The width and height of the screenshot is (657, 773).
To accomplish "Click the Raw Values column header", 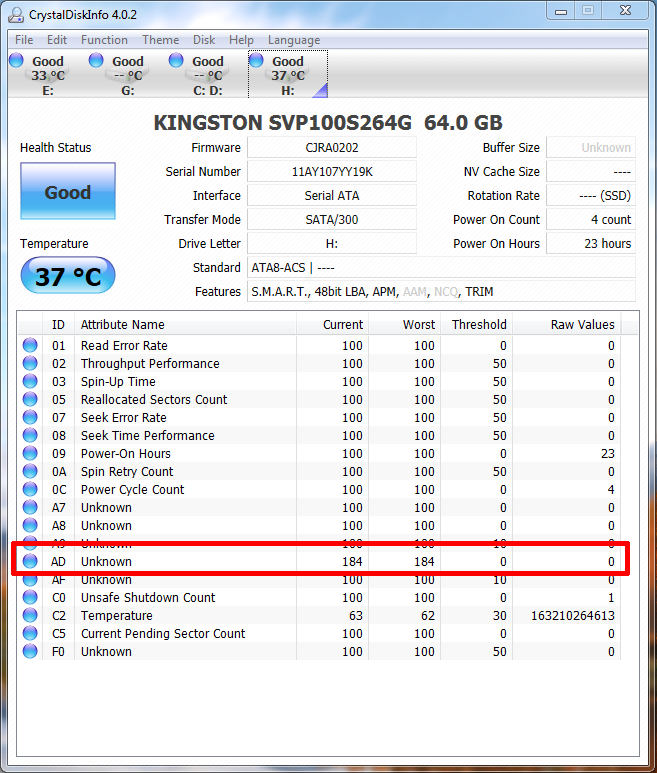I will coord(567,324).
